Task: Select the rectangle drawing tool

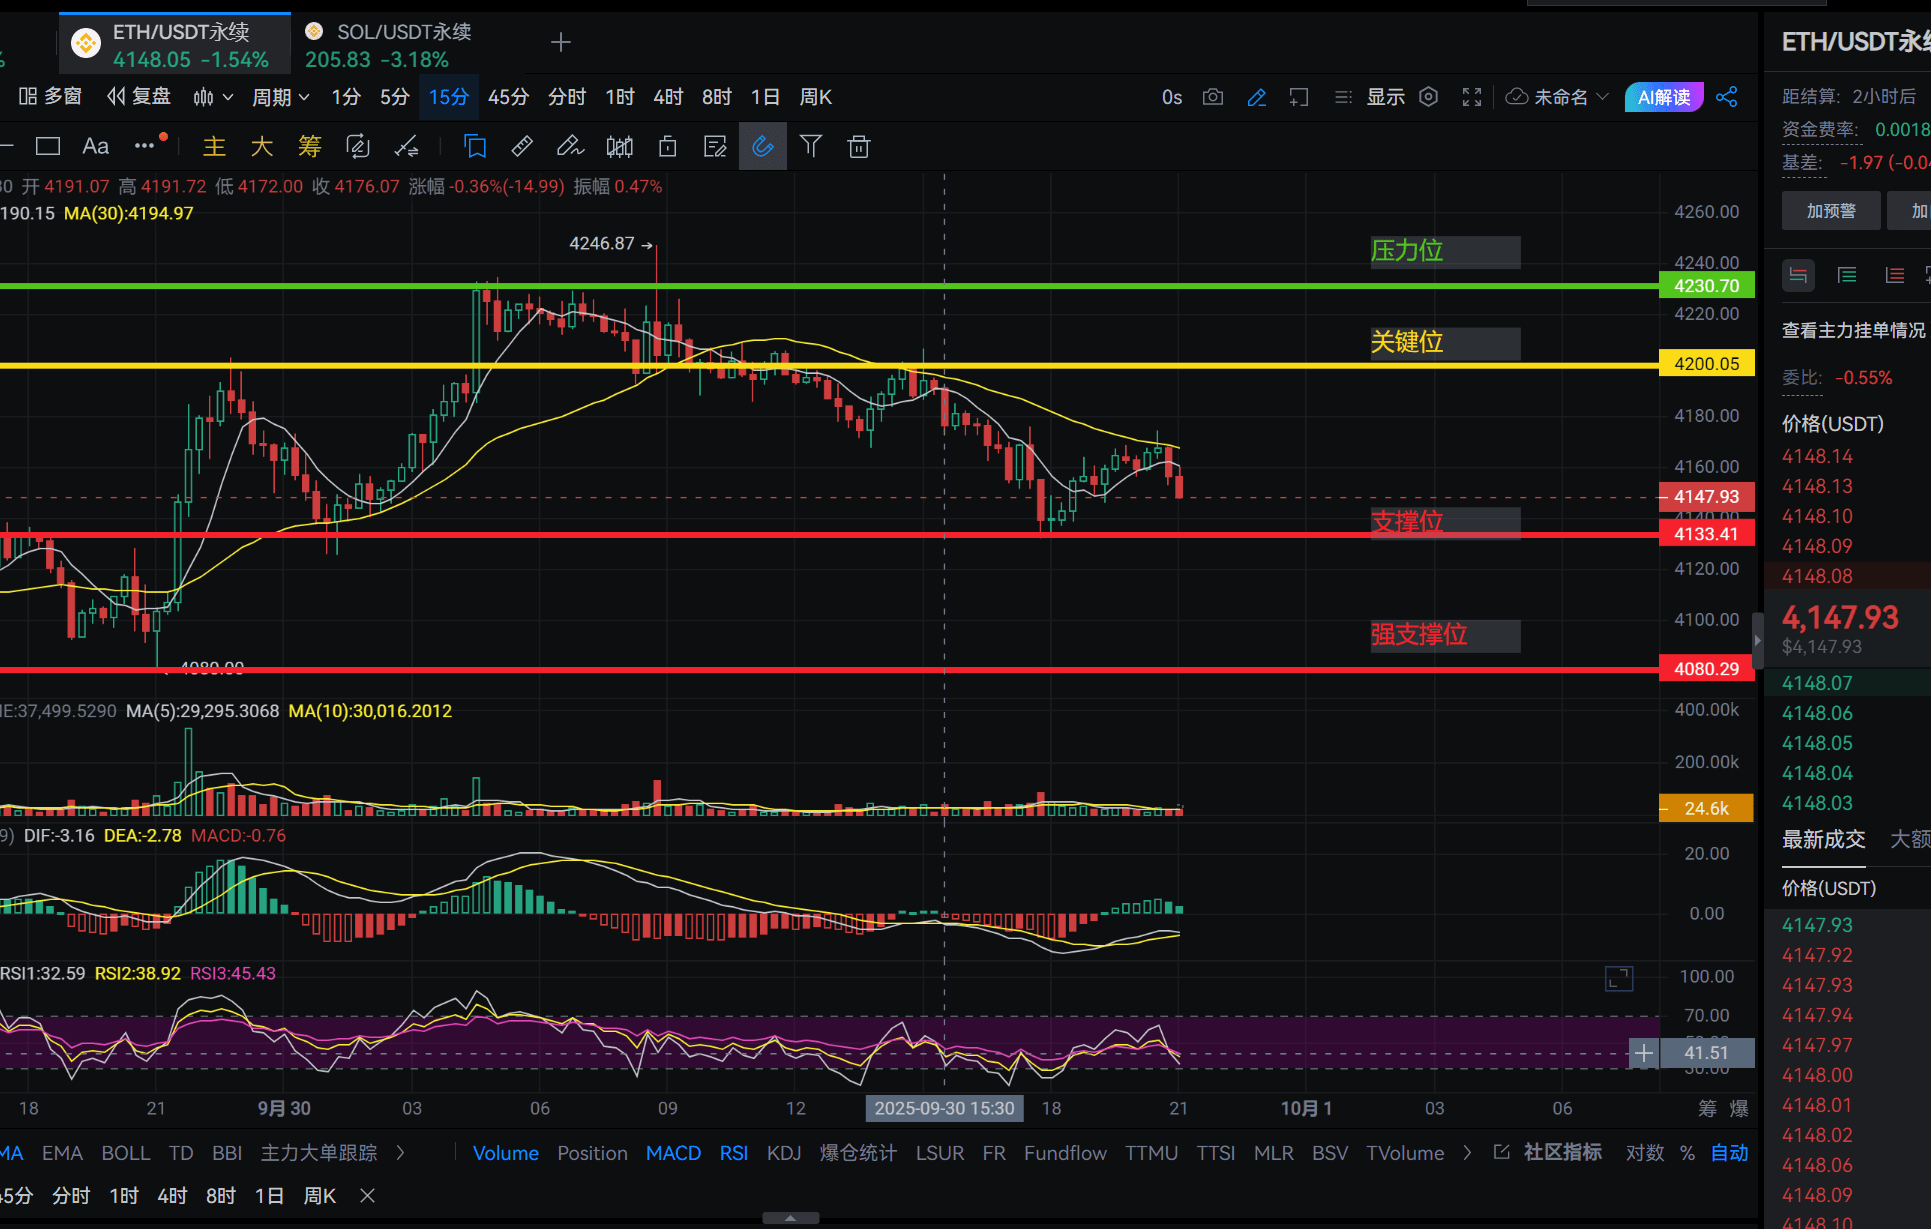Action: (x=47, y=147)
